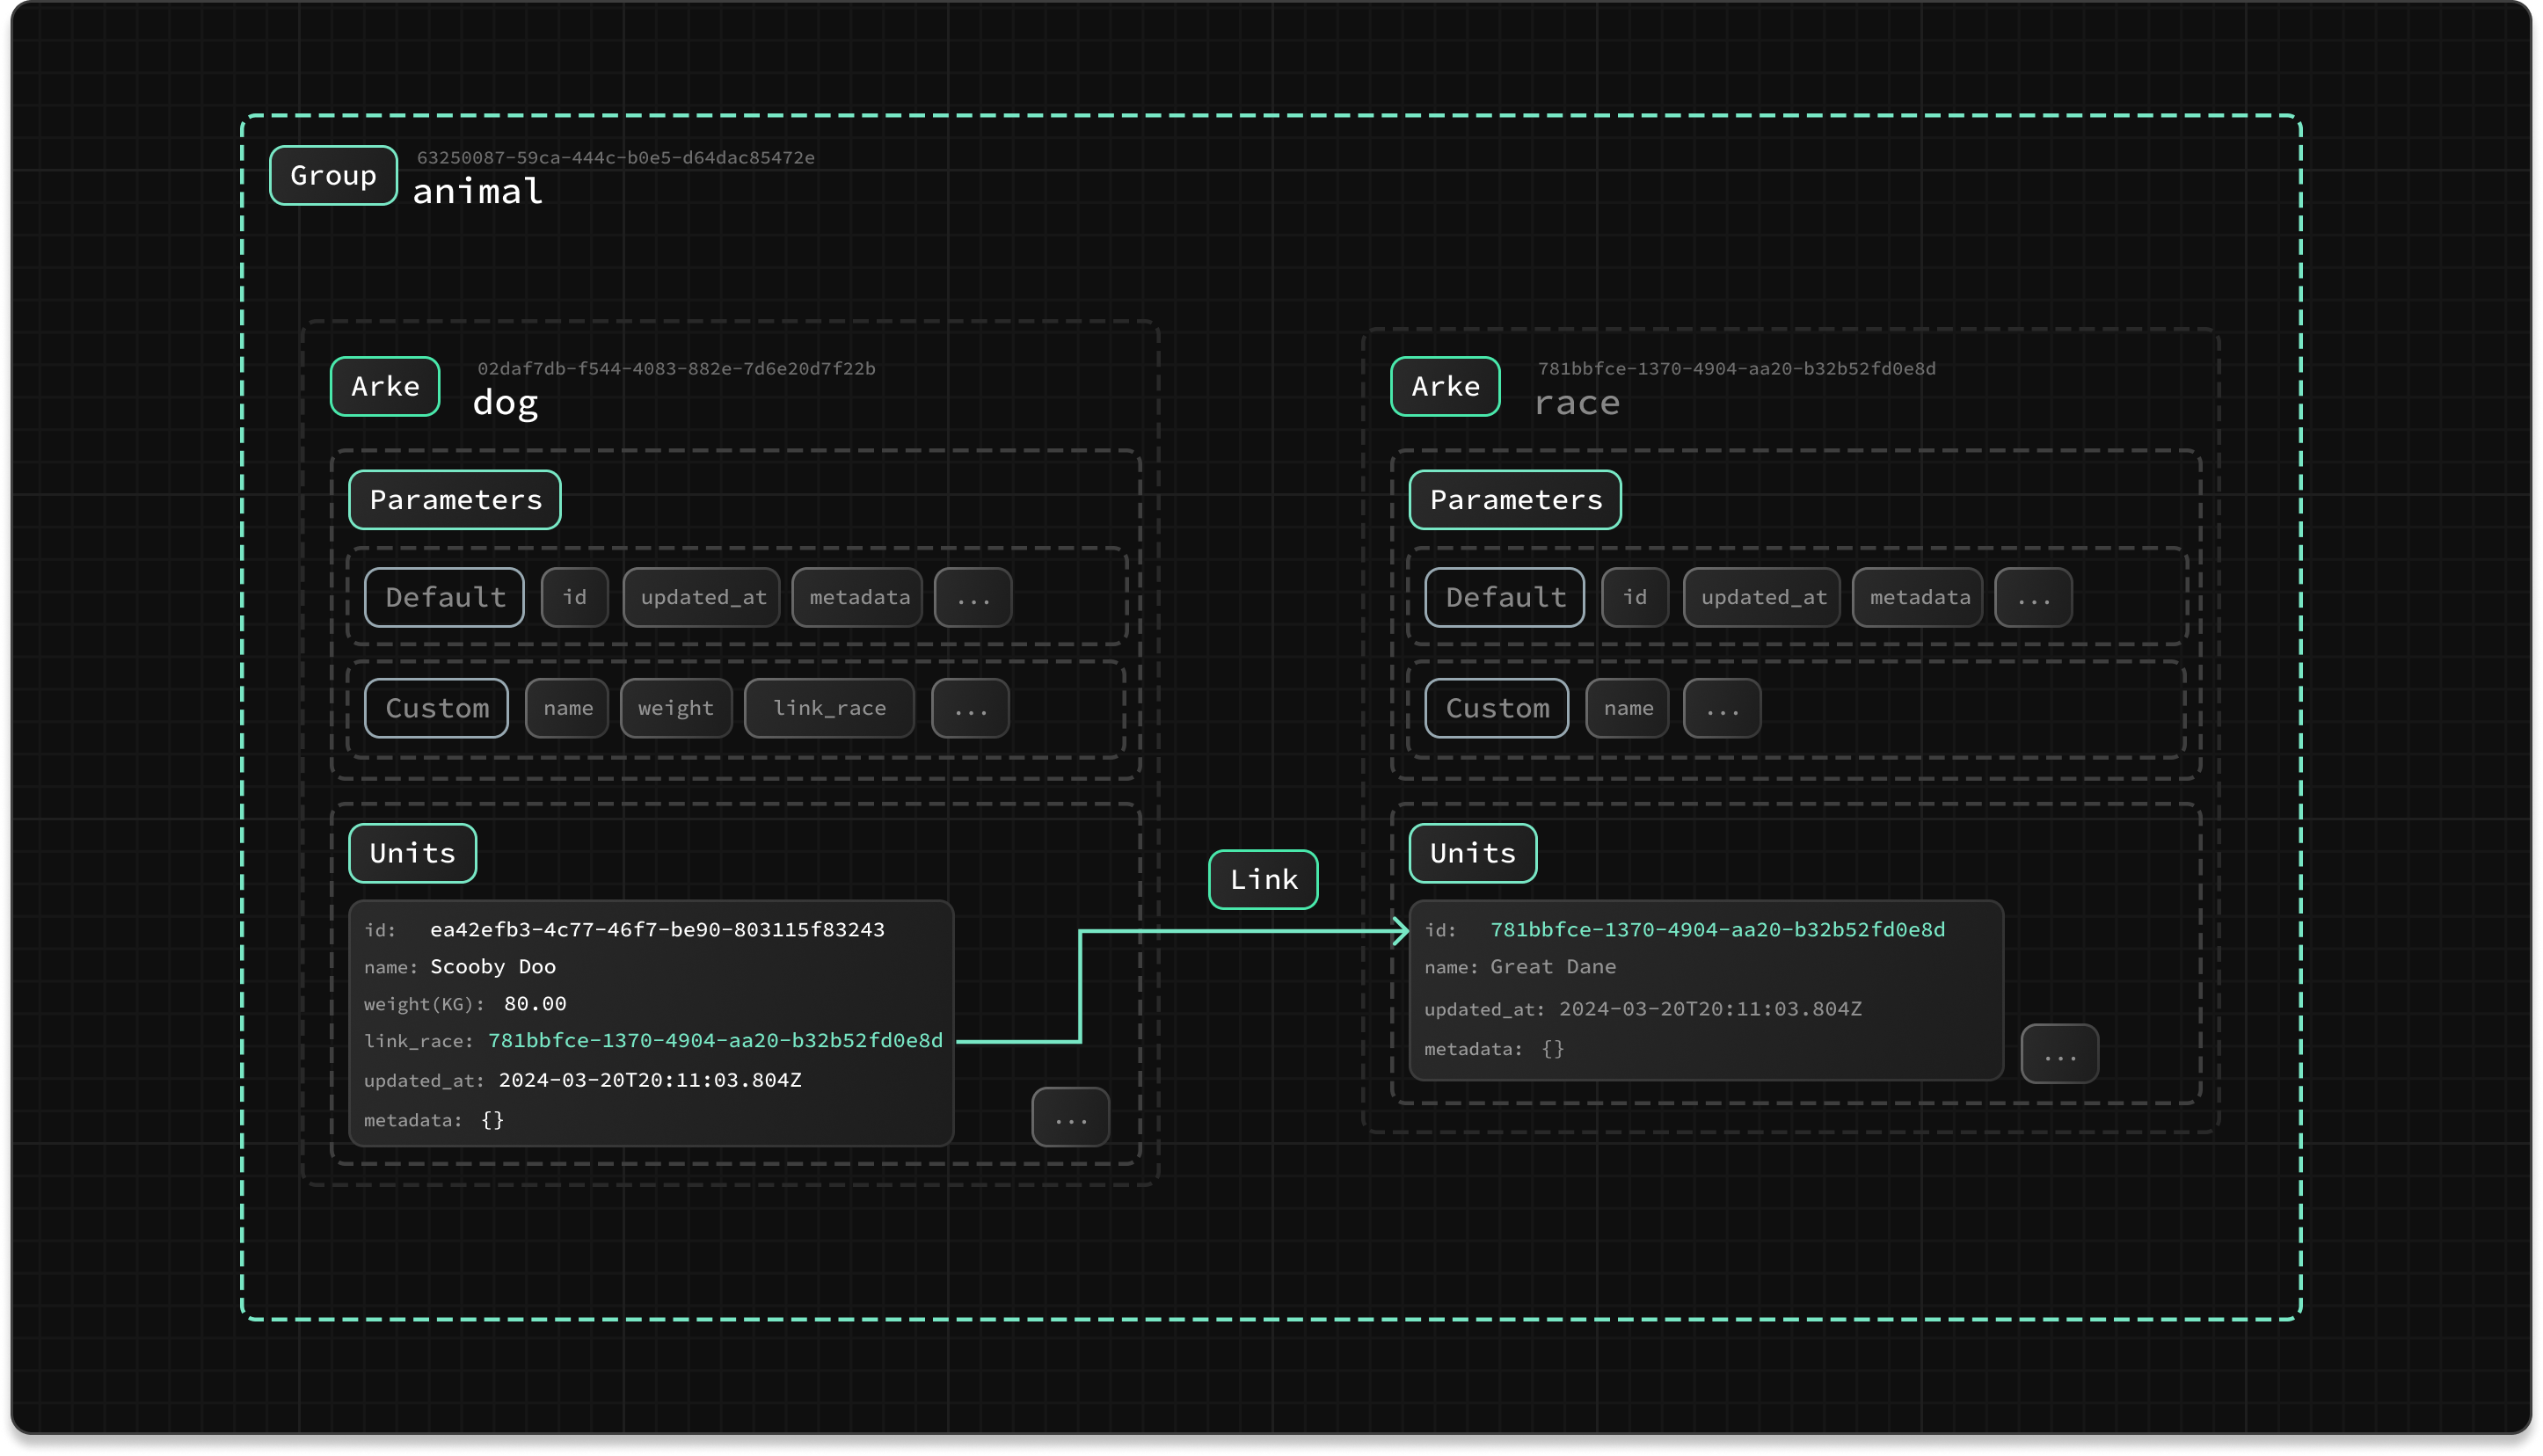Expand more custom parameters in the race arke
Screen dimensions: 2543x1456
(x=1722, y=708)
